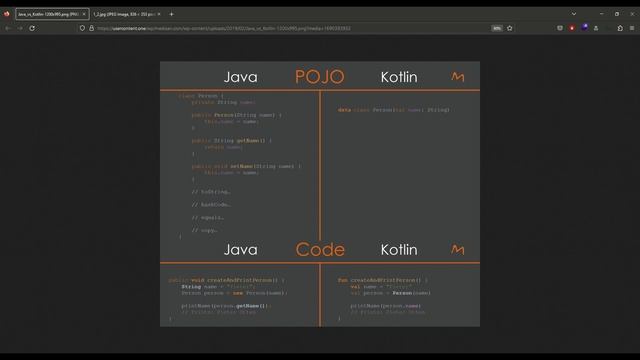Screen dimensions: 640x360
Task: Open the red extension icon
Action: [x=572, y=28]
